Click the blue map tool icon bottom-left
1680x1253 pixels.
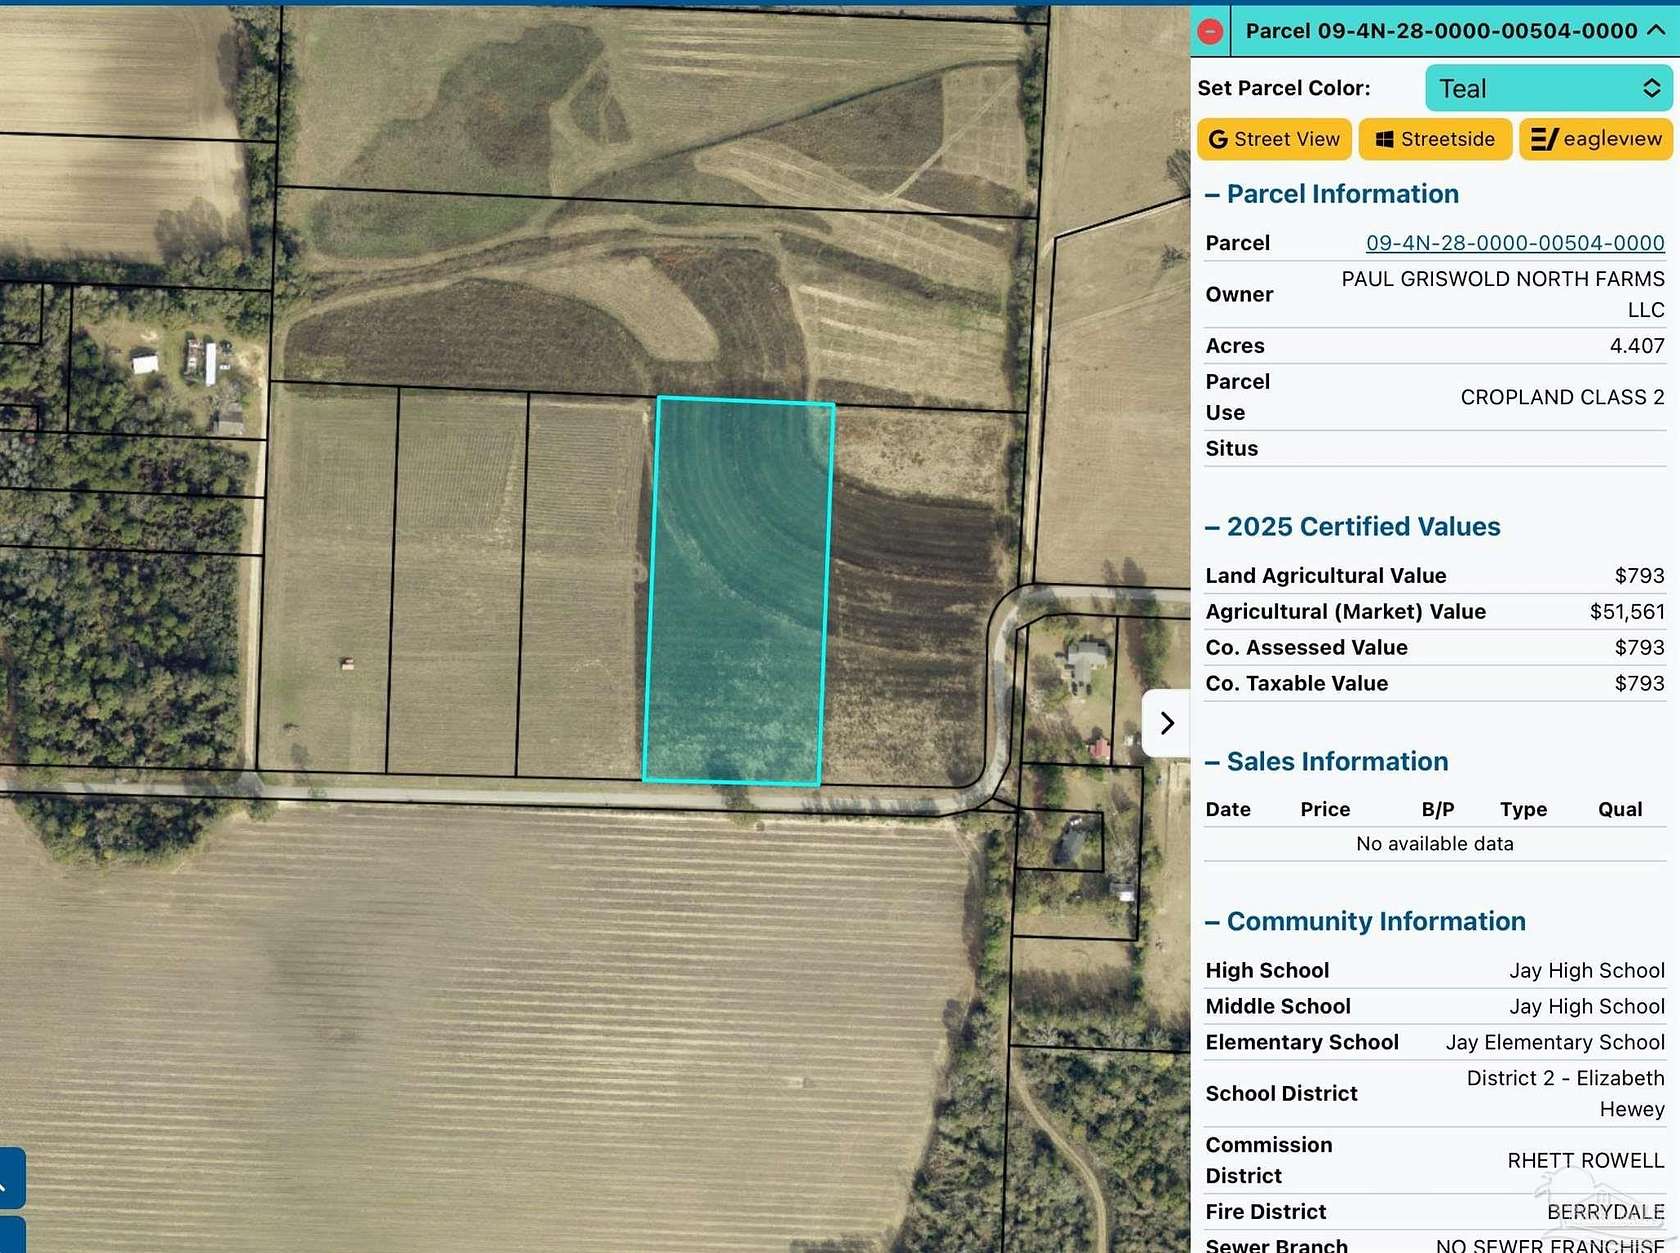(10, 1178)
